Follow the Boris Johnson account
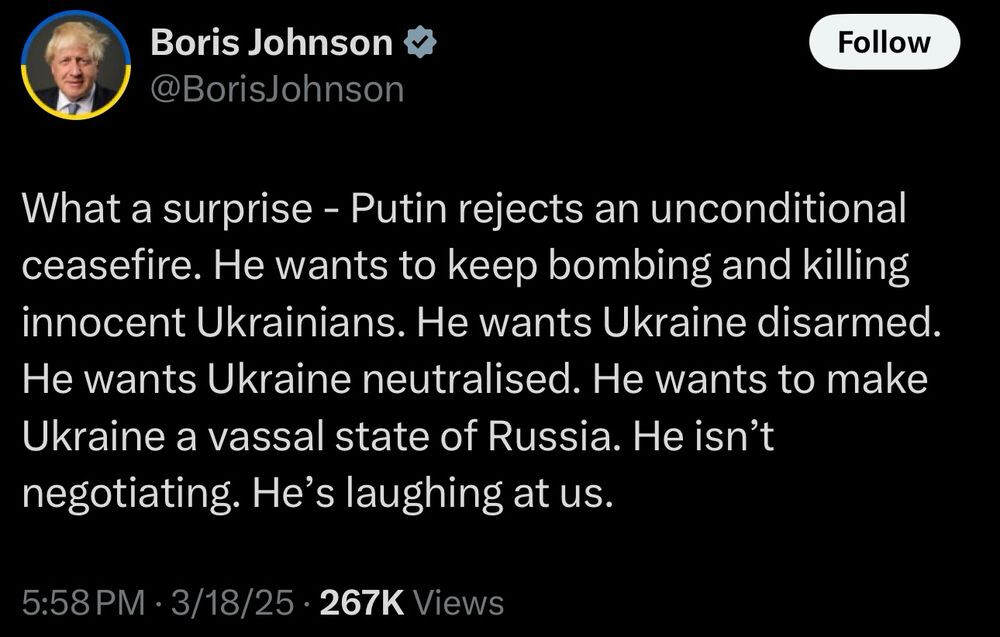The image size is (1000, 637). [884, 42]
